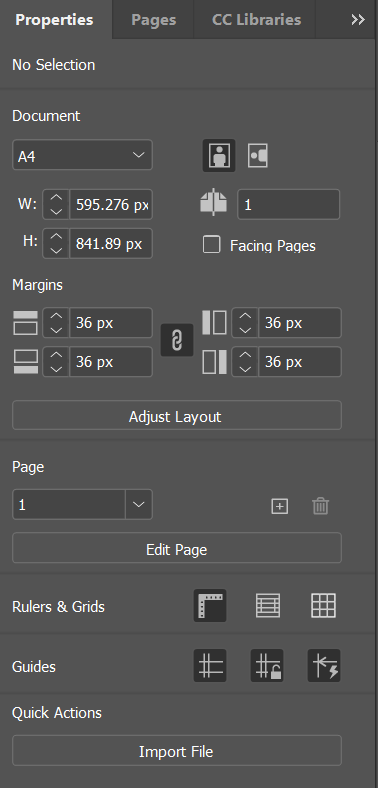
Task: Show the document grid icon
Action: (324, 606)
